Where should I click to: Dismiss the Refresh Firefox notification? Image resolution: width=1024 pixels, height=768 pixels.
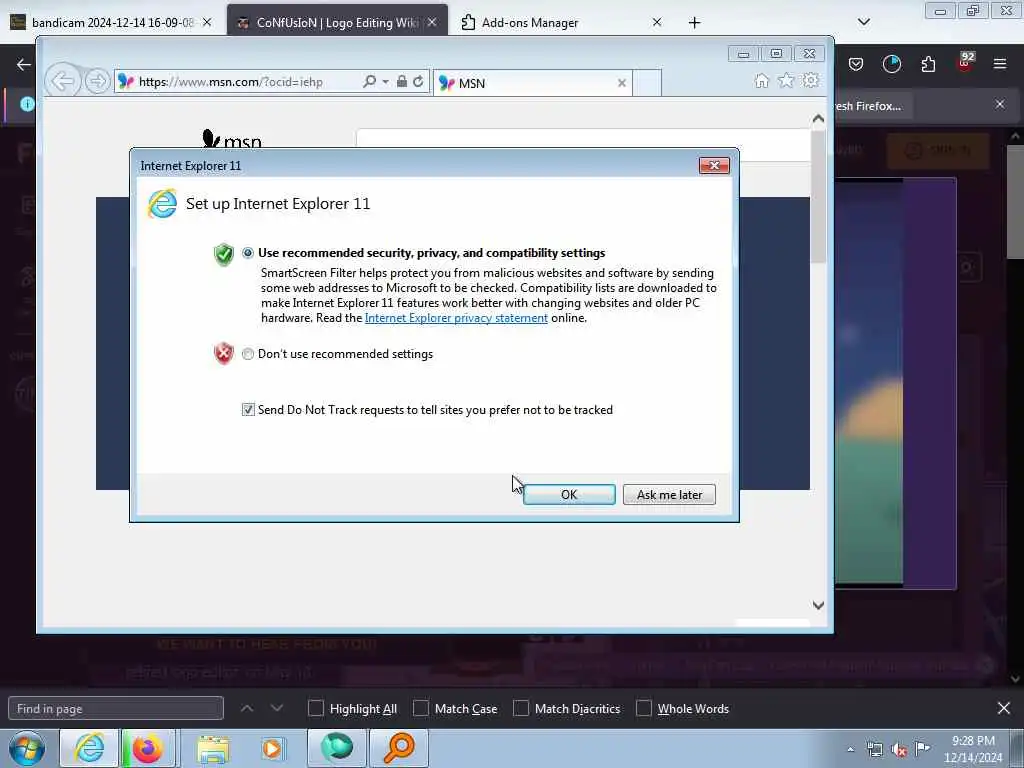[1000, 104]
